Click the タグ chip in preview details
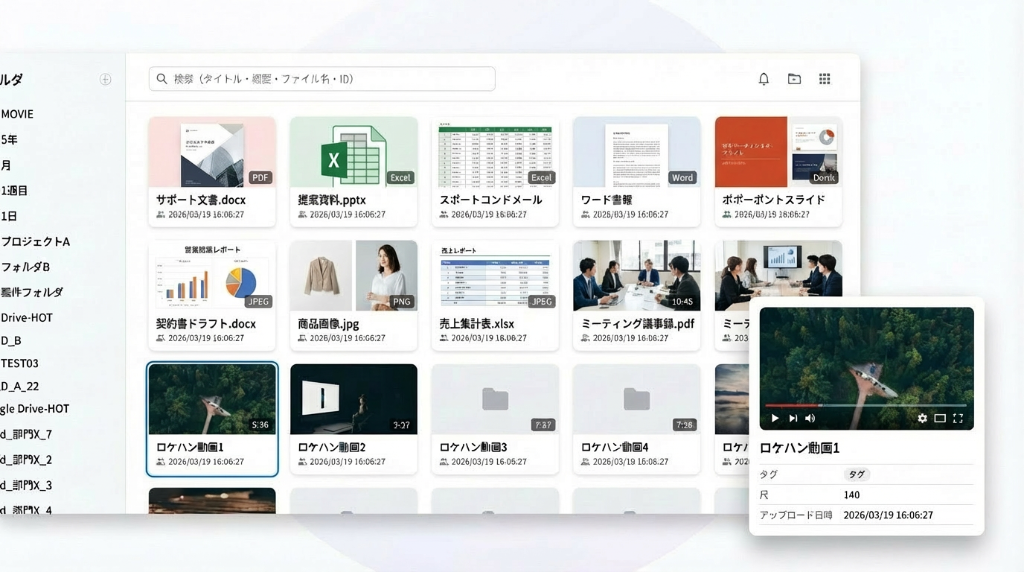This screenshot has width=1024, height=572. (x=856, y=475)
